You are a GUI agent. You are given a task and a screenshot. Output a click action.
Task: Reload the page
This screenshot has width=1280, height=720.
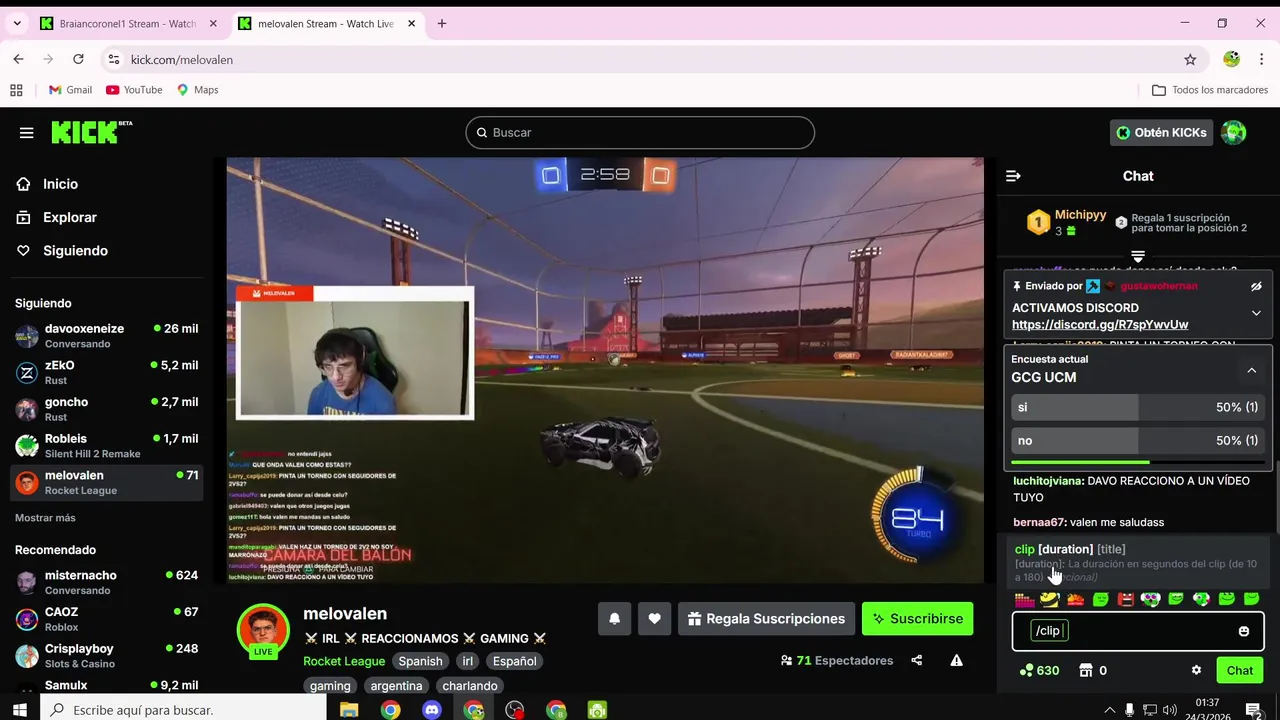click(78, 60)
